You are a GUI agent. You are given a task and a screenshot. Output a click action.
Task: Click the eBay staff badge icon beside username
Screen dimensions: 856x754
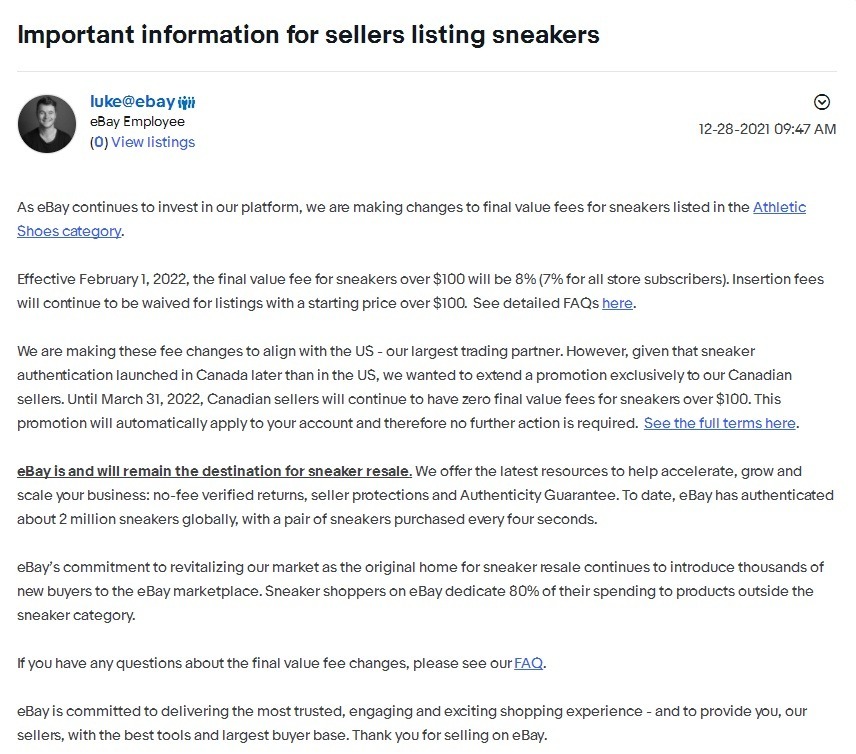pyautogui.click(x=187, y=102)
